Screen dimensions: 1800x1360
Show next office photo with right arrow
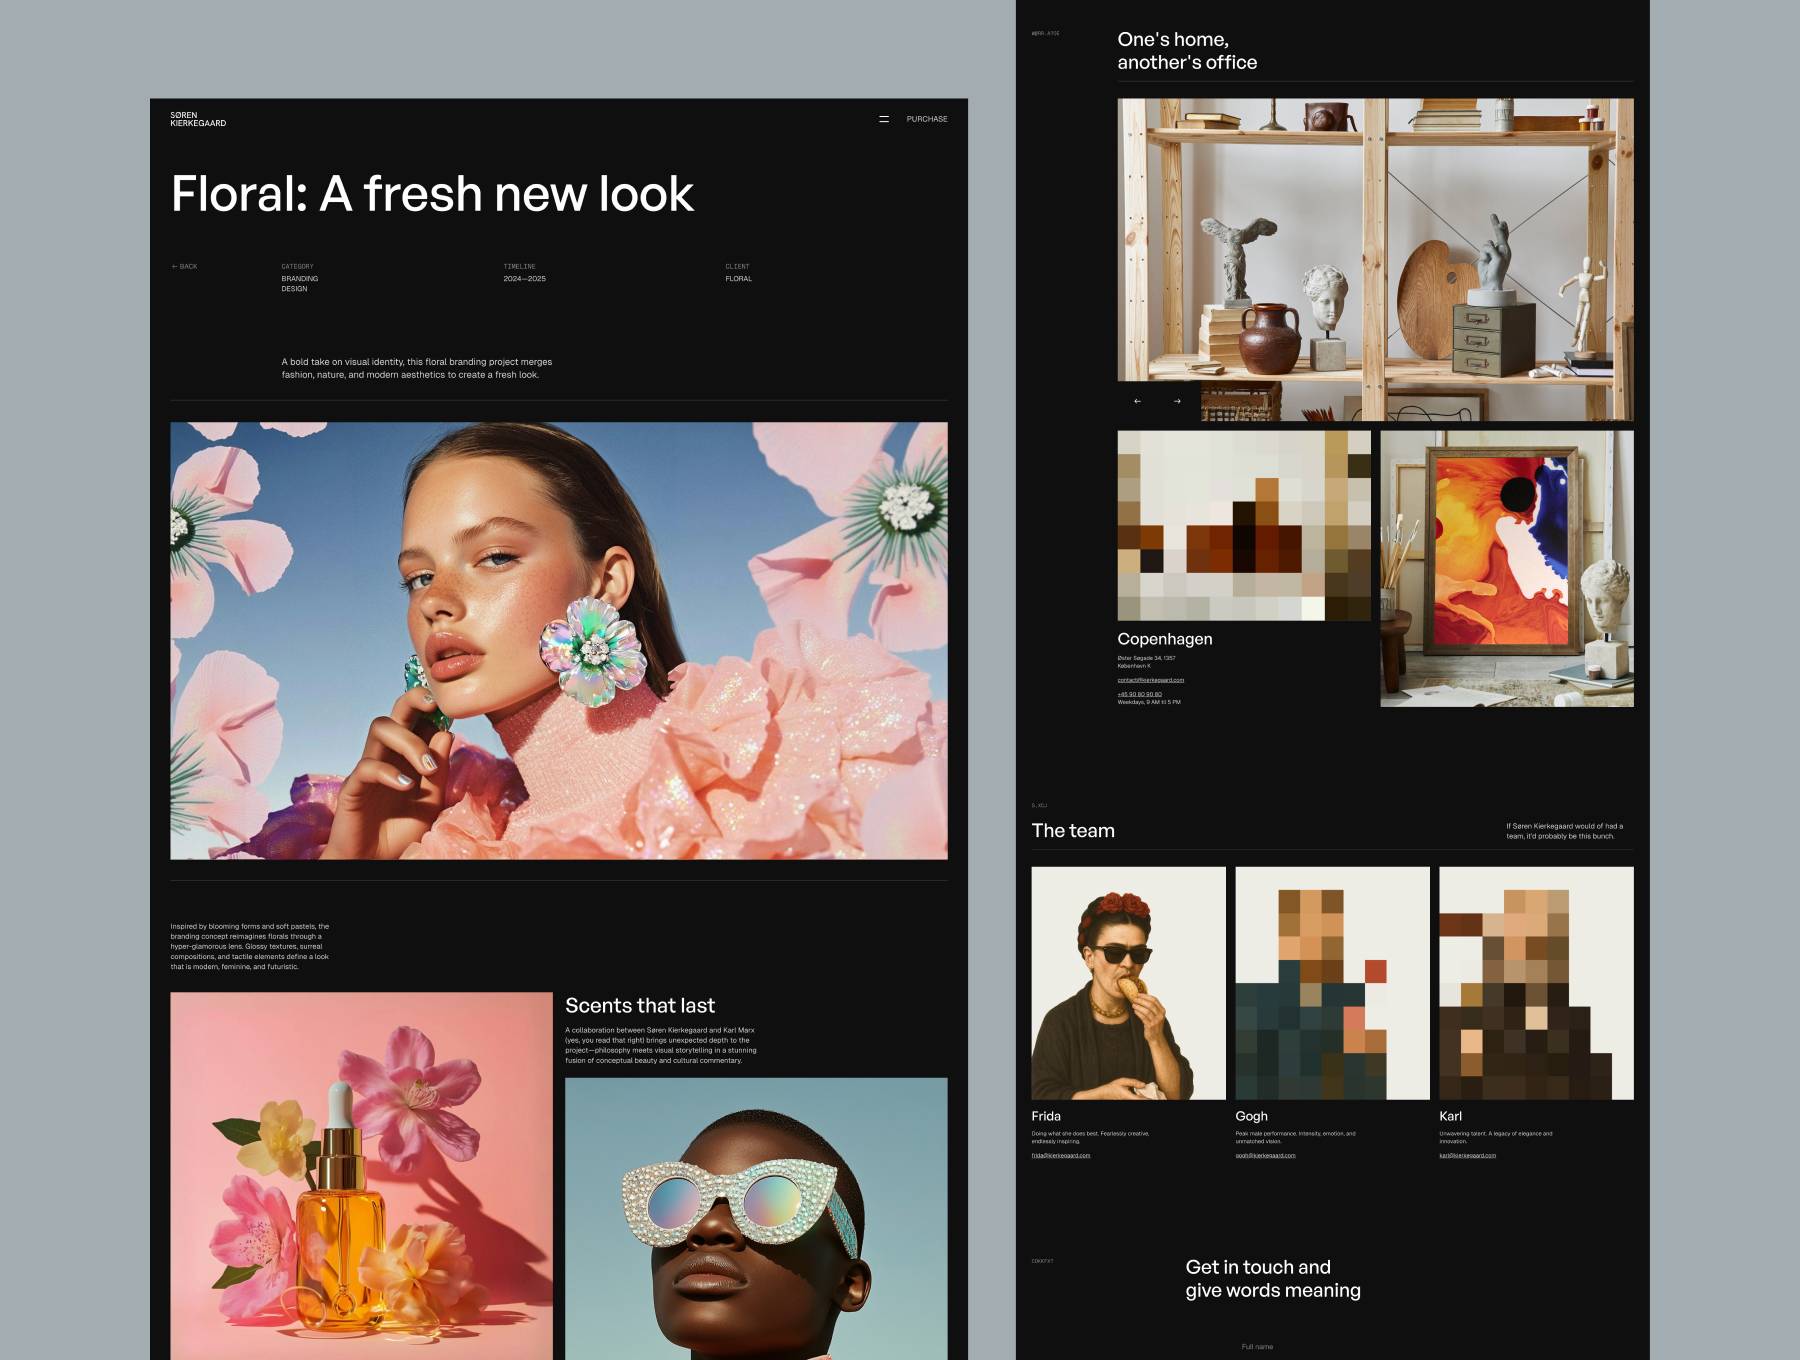tap(1177, 401)
